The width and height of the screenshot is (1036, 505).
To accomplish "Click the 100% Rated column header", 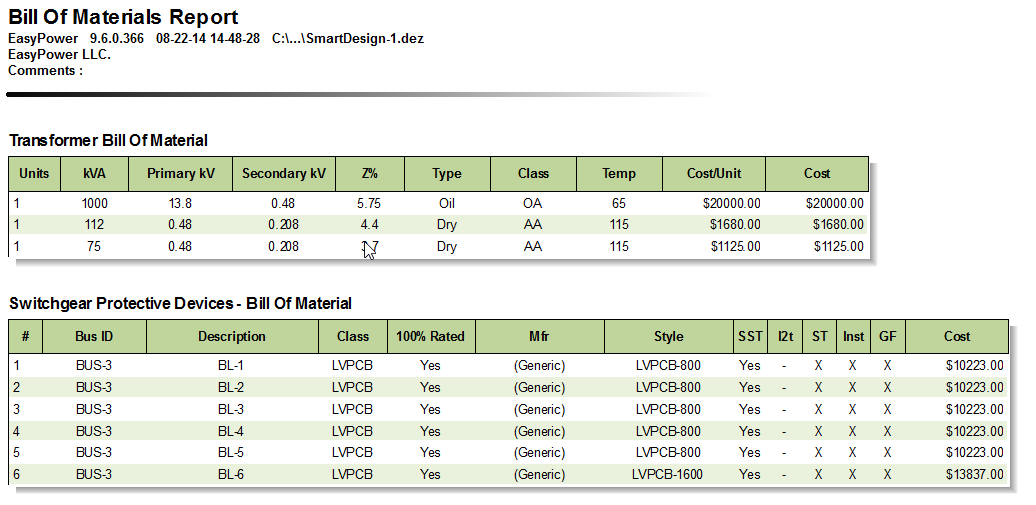I will pos(430,336).
